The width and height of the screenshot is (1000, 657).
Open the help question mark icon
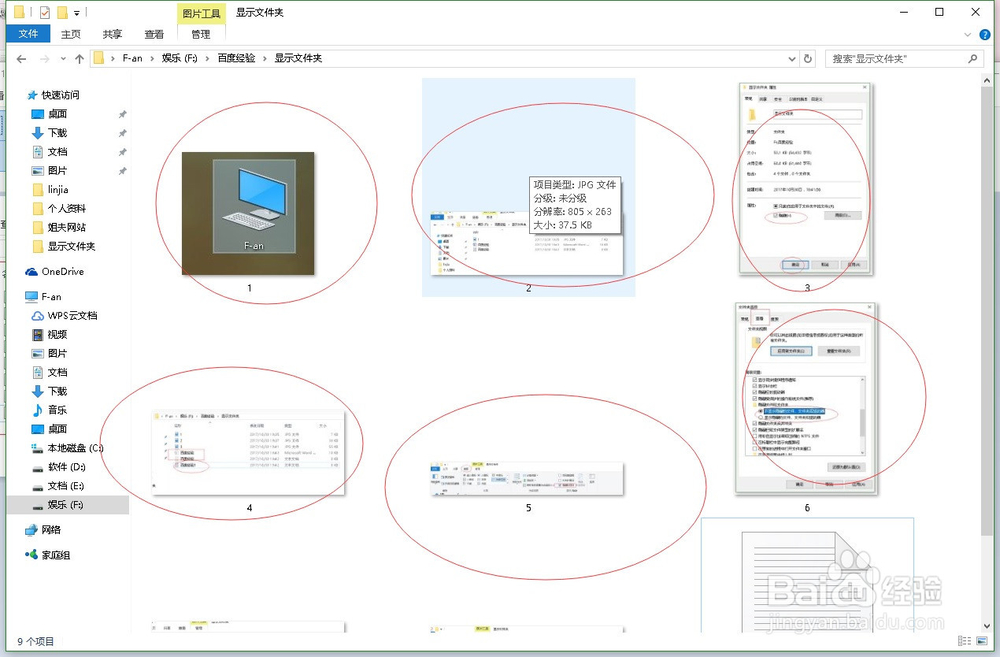pyautogui.click(x=985, y=34)
